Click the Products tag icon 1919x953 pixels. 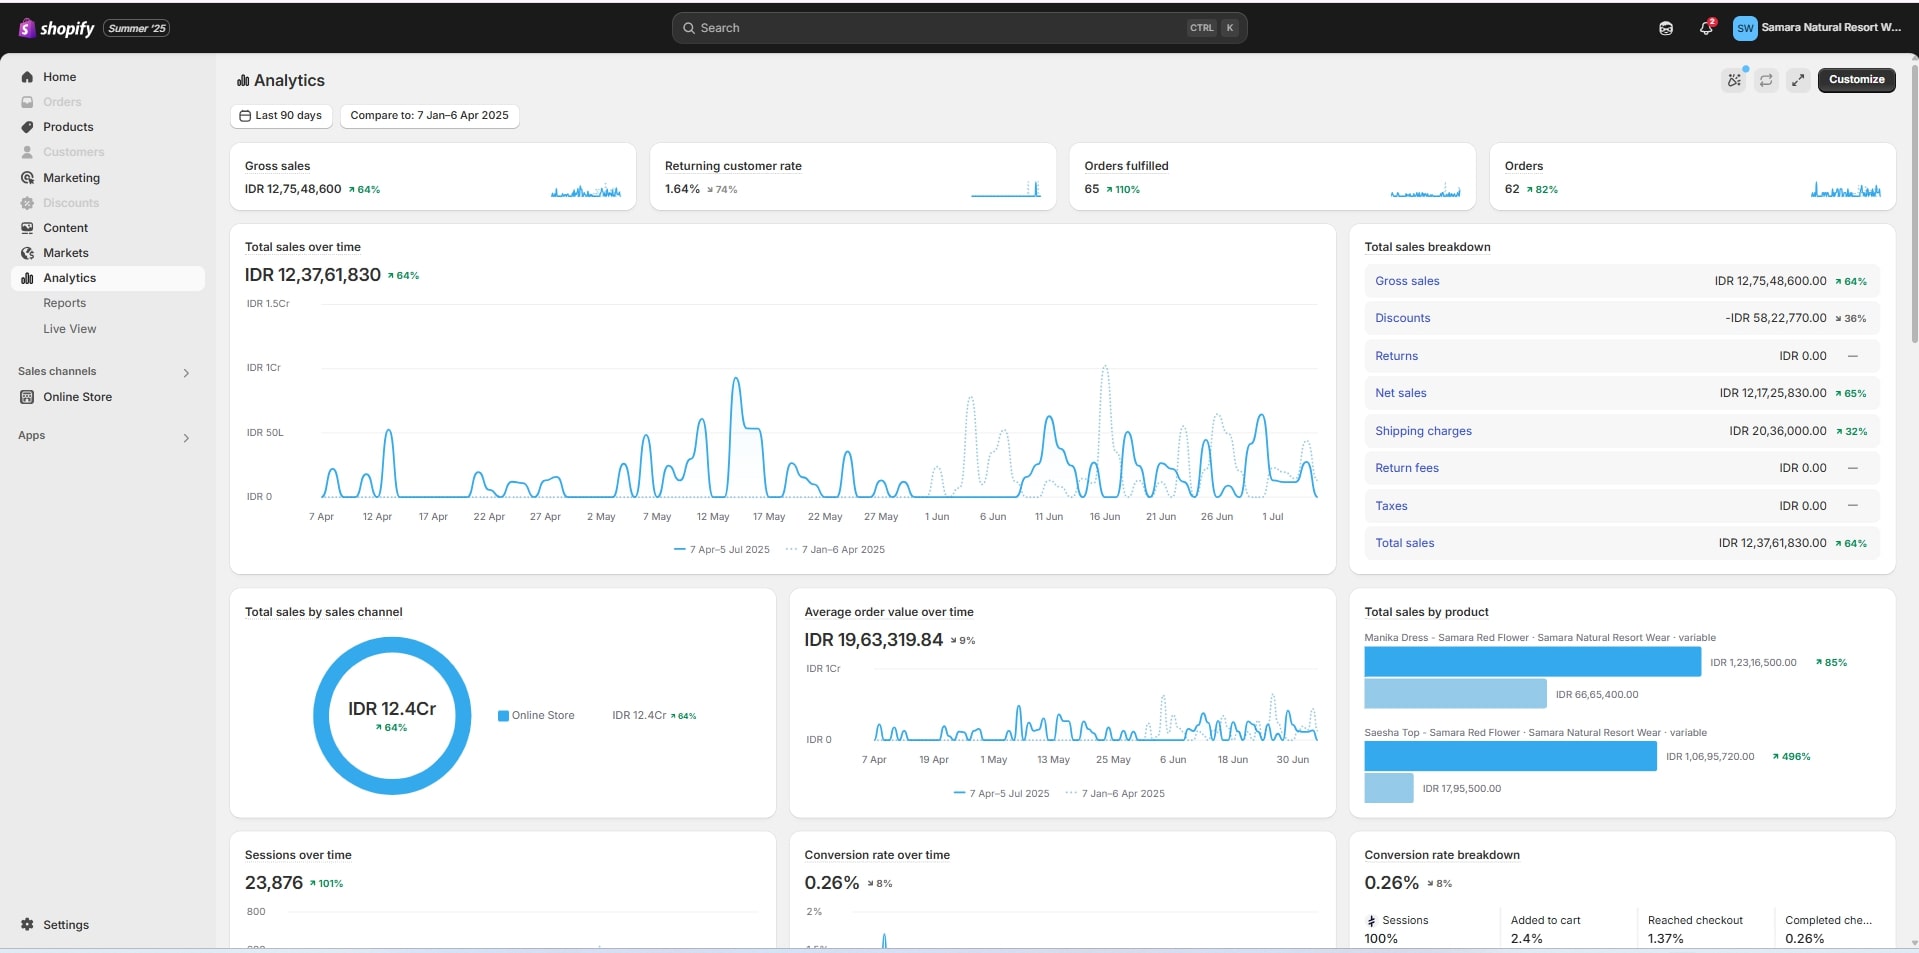(x=27, y=127)
